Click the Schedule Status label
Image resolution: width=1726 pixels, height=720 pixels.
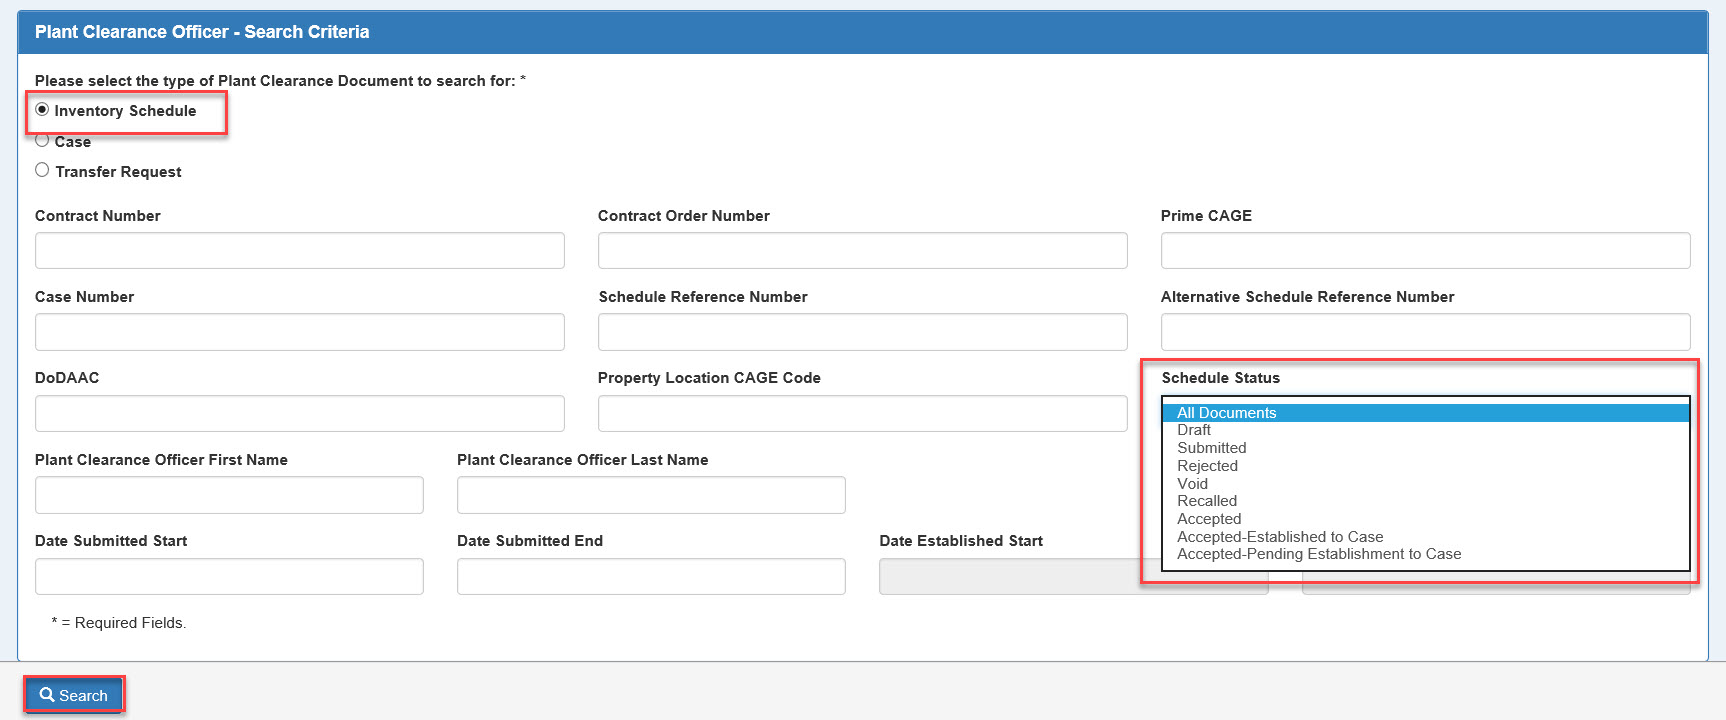tap(1220, 378)
